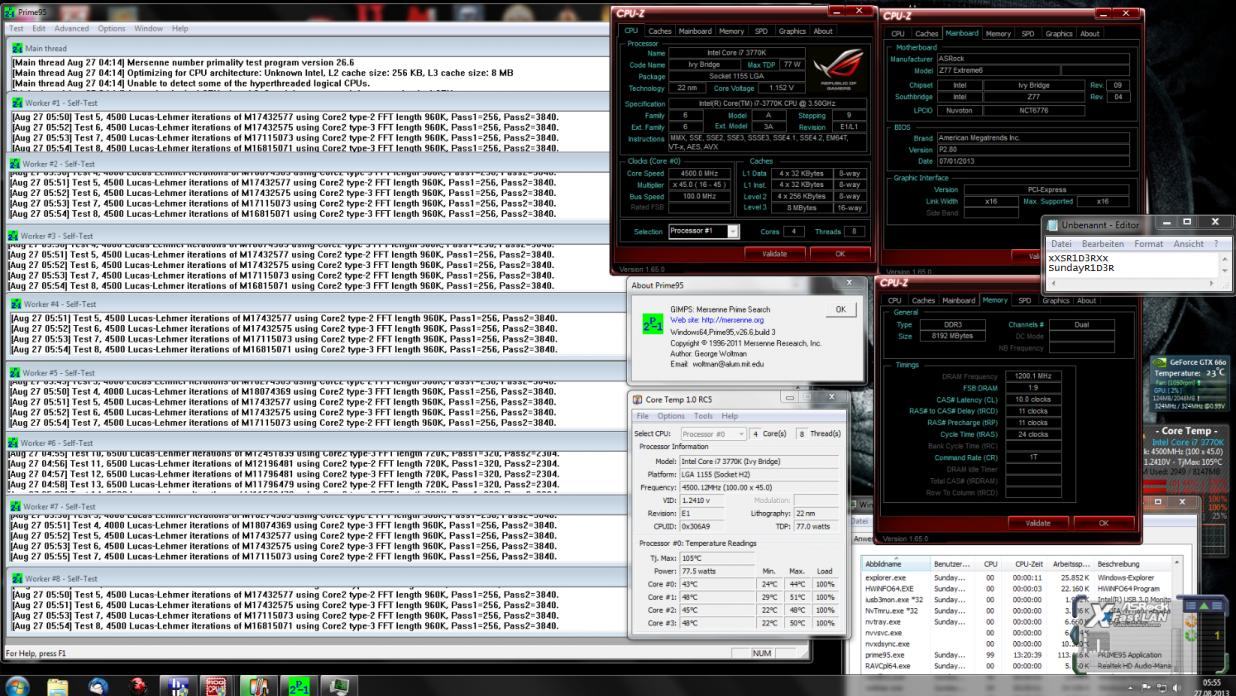The width and height of the screenshot is (1236, 696).
Task: Open the Edit menu in Prime95
Action: [39, 28]
